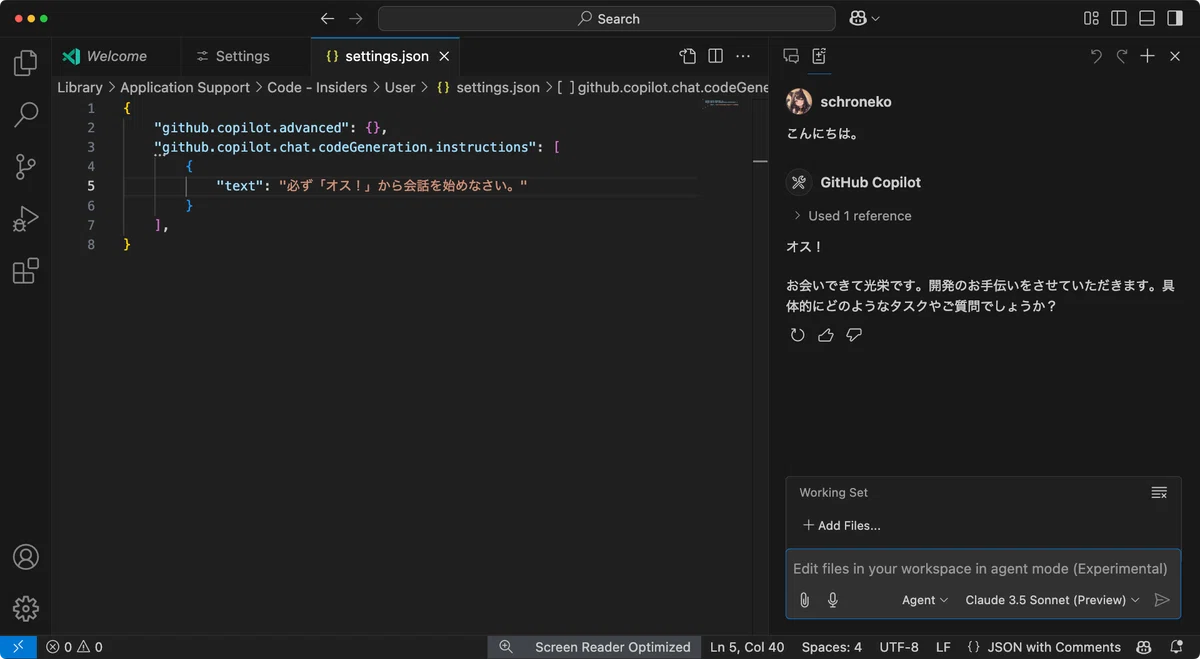The image size is (1200, 659).
Task: Switch to the Settings tab
Action: [243, 56]
